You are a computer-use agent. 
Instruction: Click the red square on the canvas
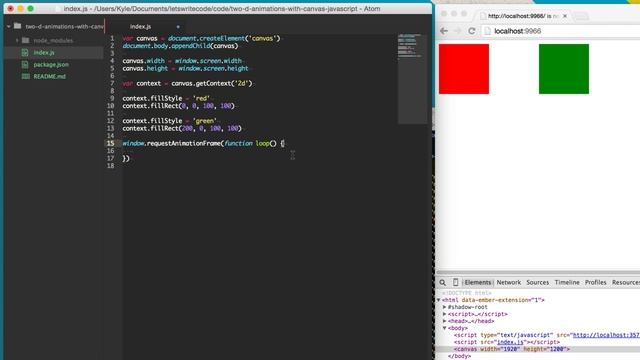coord(464,69)
